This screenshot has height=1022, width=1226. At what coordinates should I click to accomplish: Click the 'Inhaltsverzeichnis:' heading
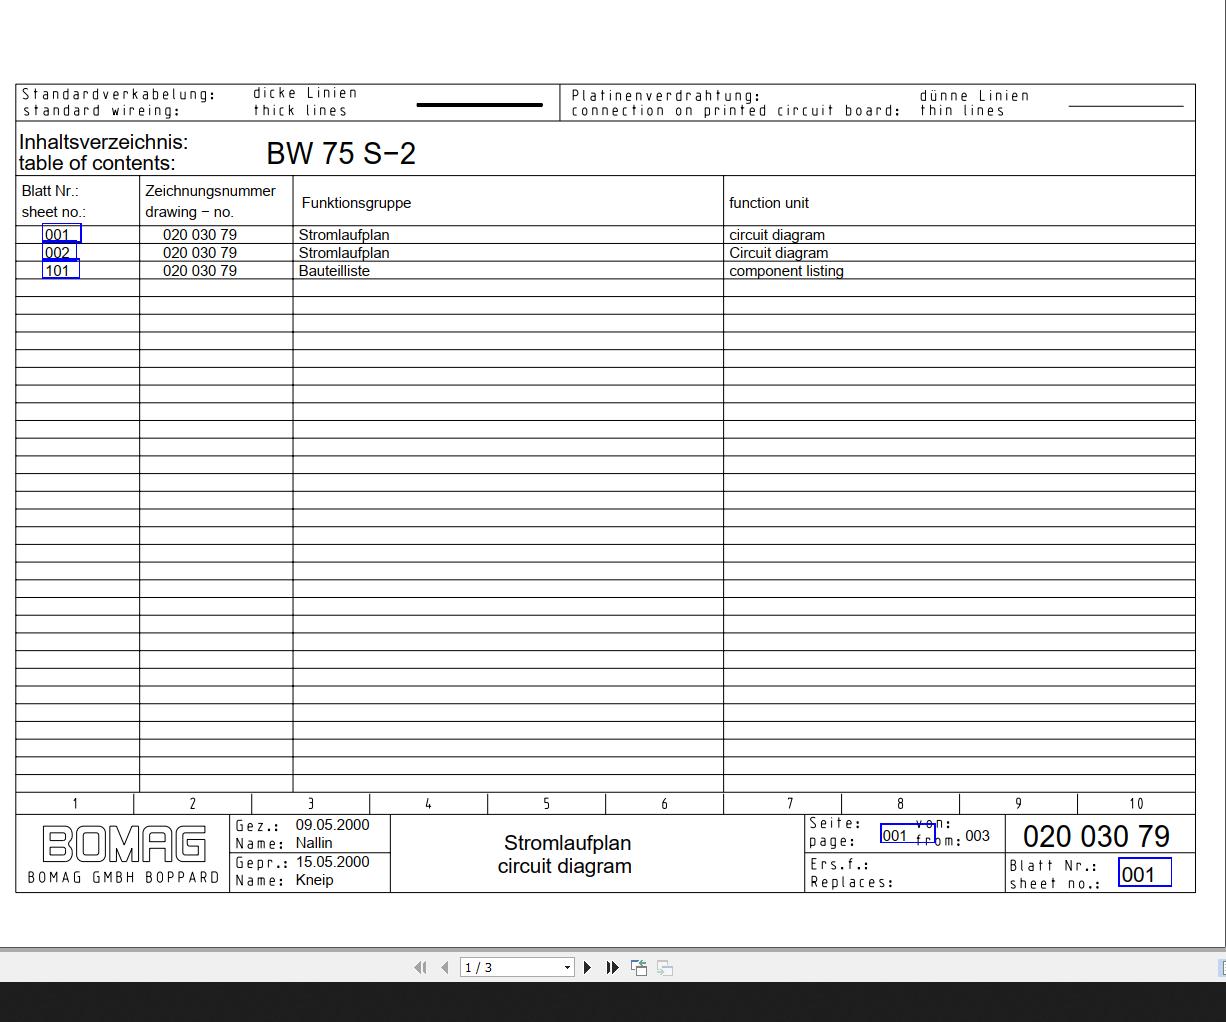coord(103,142)
